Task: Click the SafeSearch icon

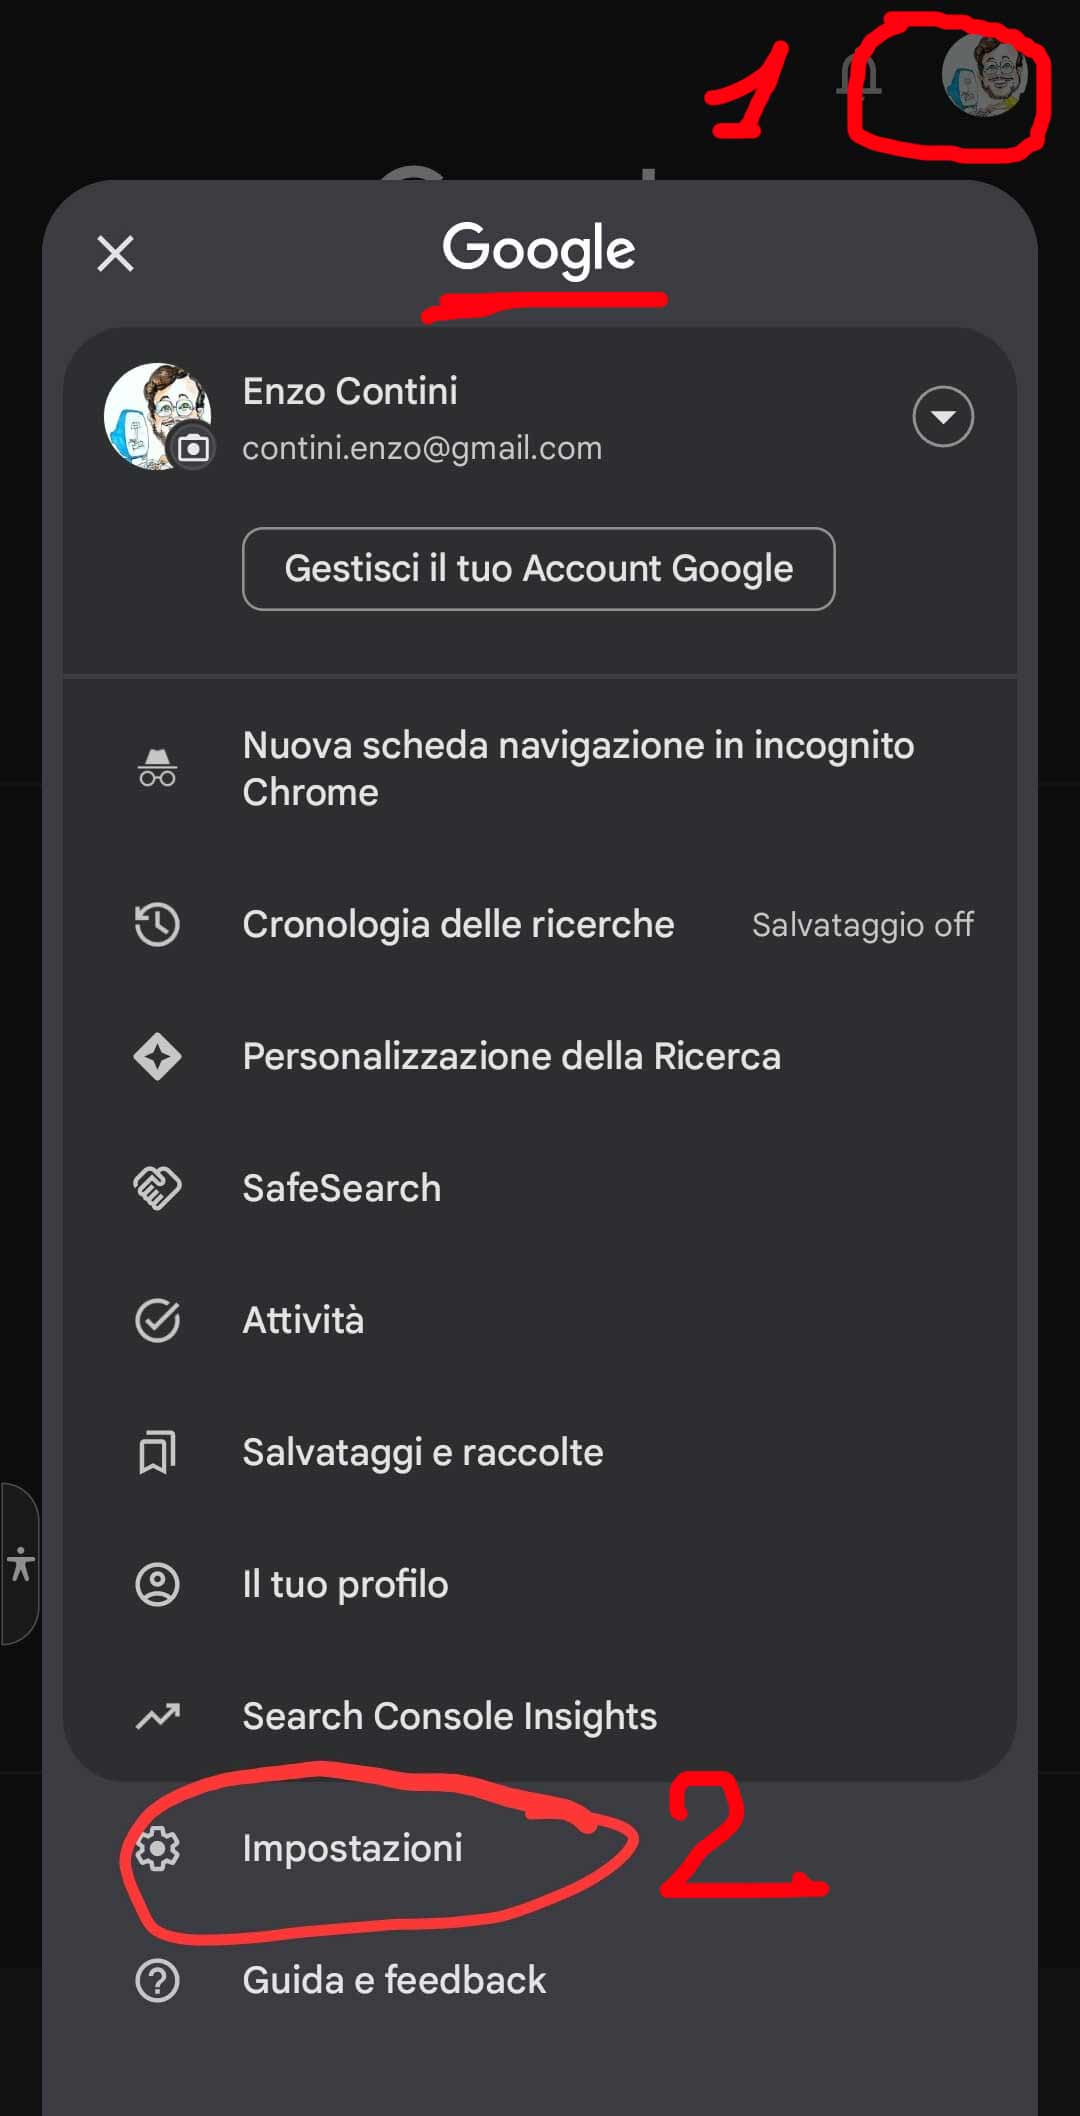Action: tap(157, 1188)
